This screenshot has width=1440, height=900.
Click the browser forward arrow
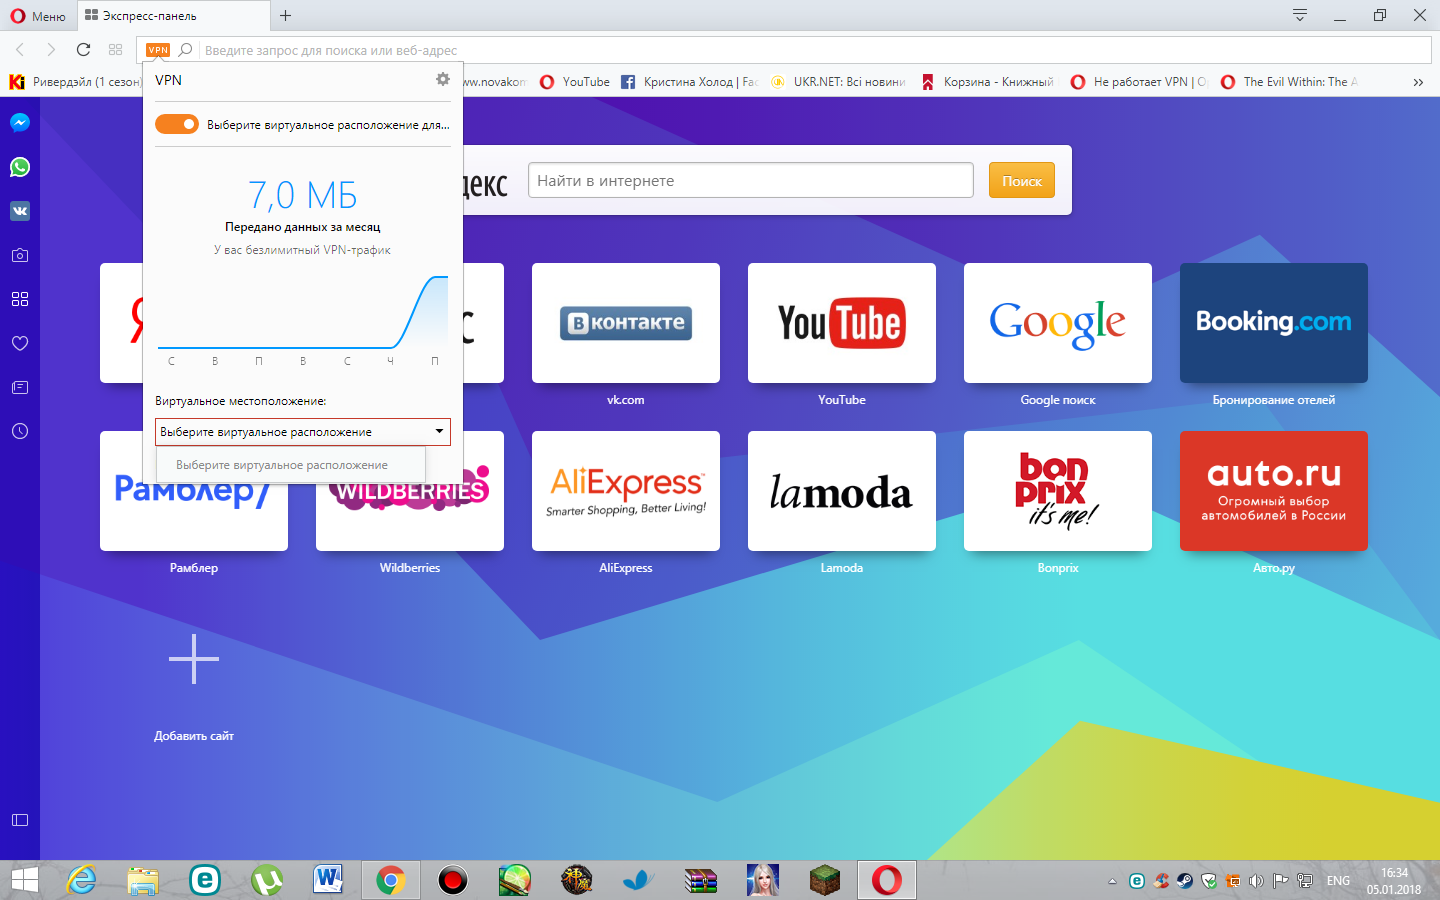click(51, 49)
